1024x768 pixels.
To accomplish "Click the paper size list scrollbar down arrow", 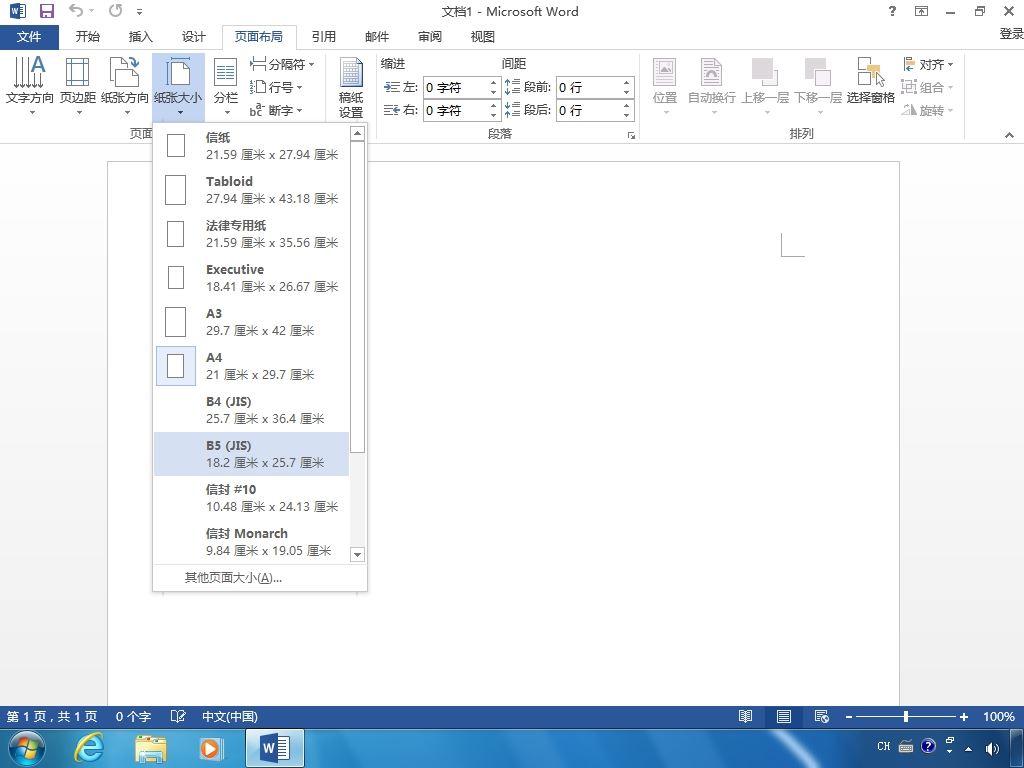I will [357, 554].
